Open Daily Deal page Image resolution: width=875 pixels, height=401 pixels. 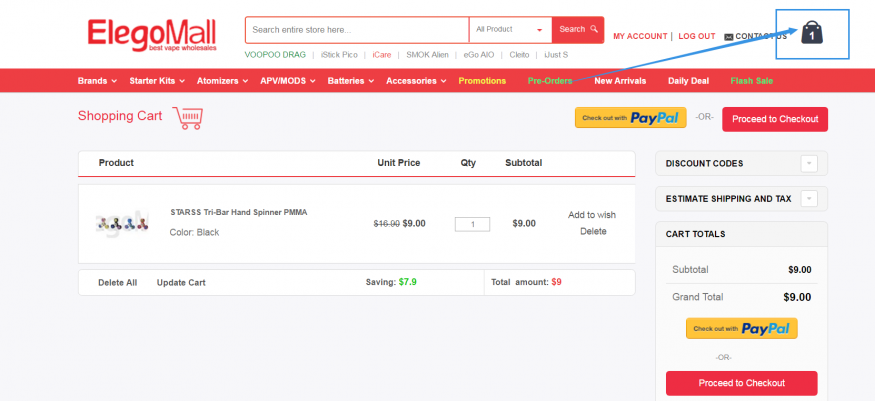689,81
